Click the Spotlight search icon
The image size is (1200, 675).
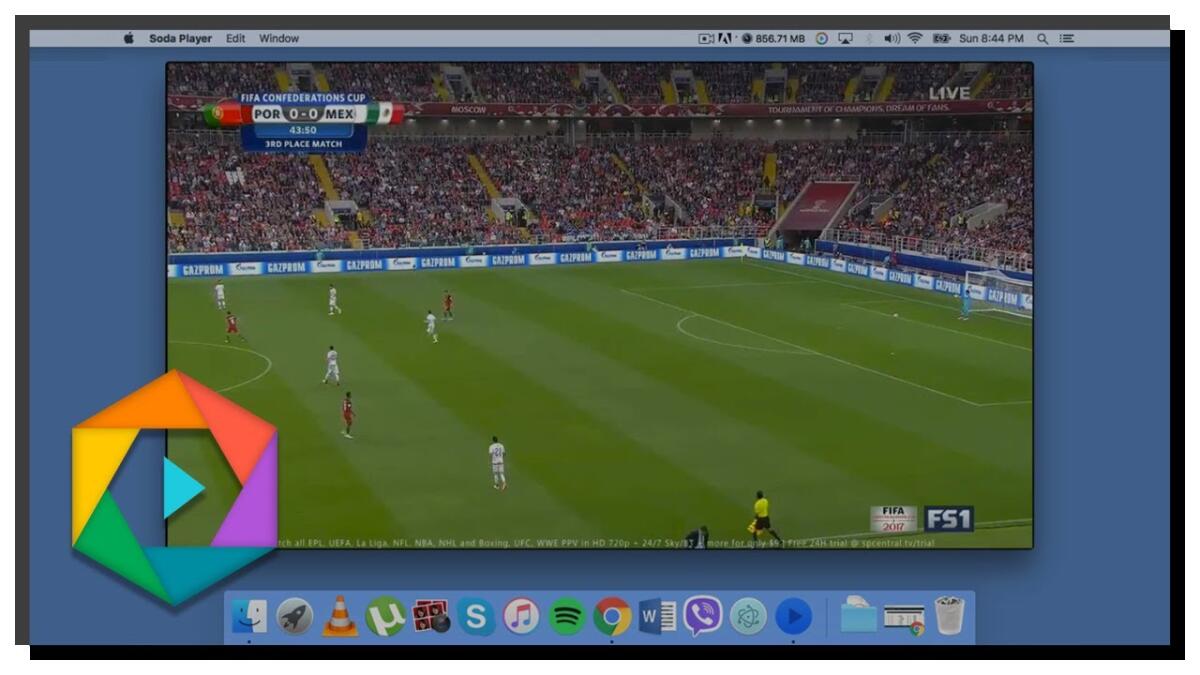click(x=1042, y=37)
